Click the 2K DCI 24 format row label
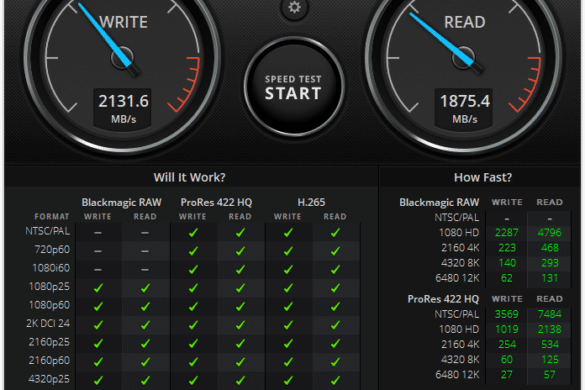 click(x=48, y=323)
